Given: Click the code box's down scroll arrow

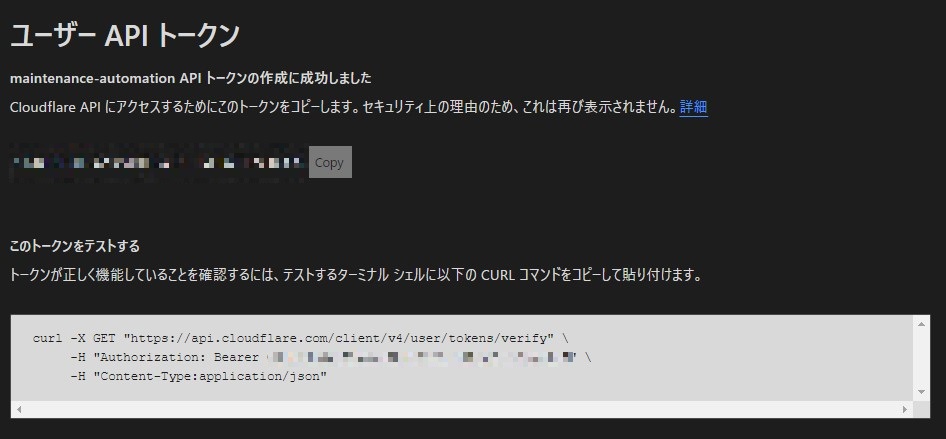Looking at the screenshot, I should [x=921, y=392].
